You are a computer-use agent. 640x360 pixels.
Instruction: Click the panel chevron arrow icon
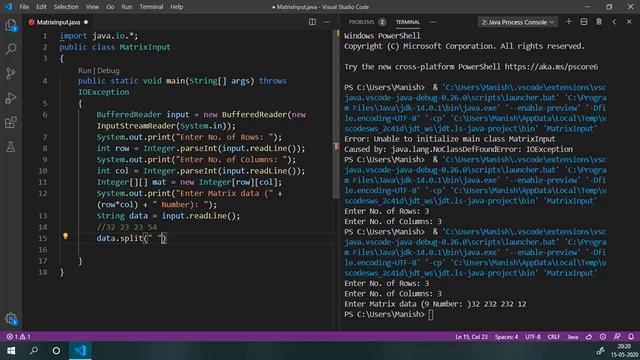[614, 22]
